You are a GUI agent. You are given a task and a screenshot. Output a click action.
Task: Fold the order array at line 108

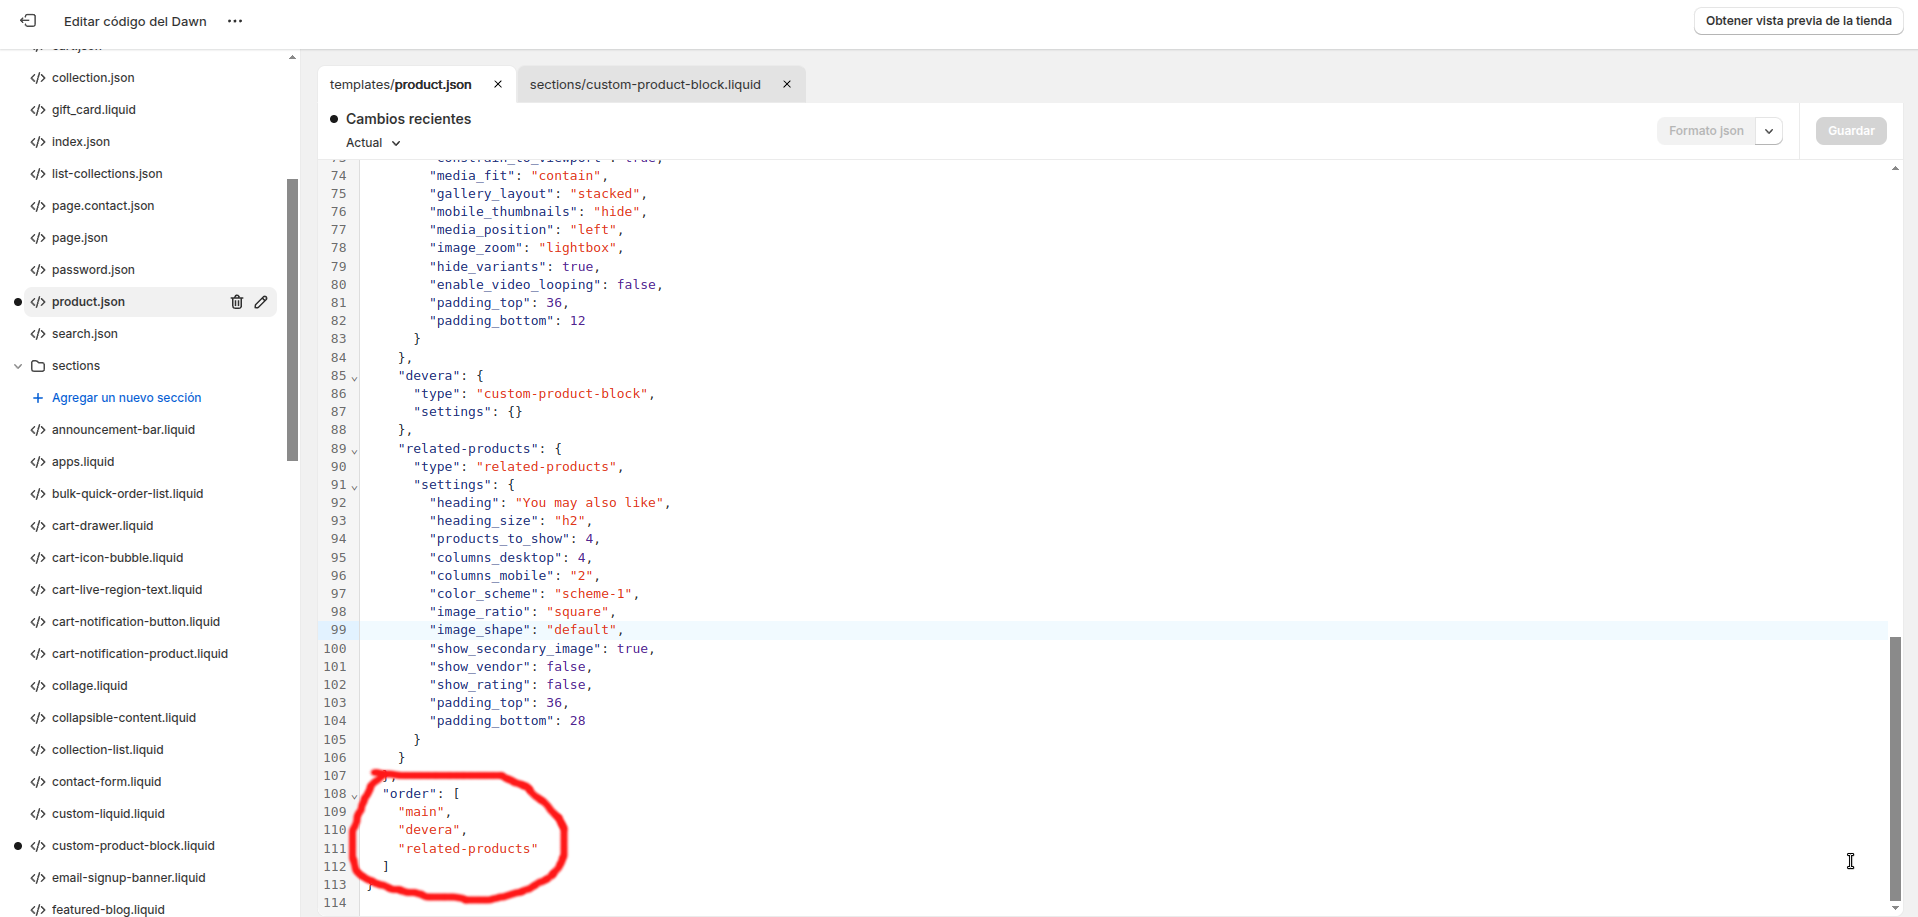coord(354,796)
